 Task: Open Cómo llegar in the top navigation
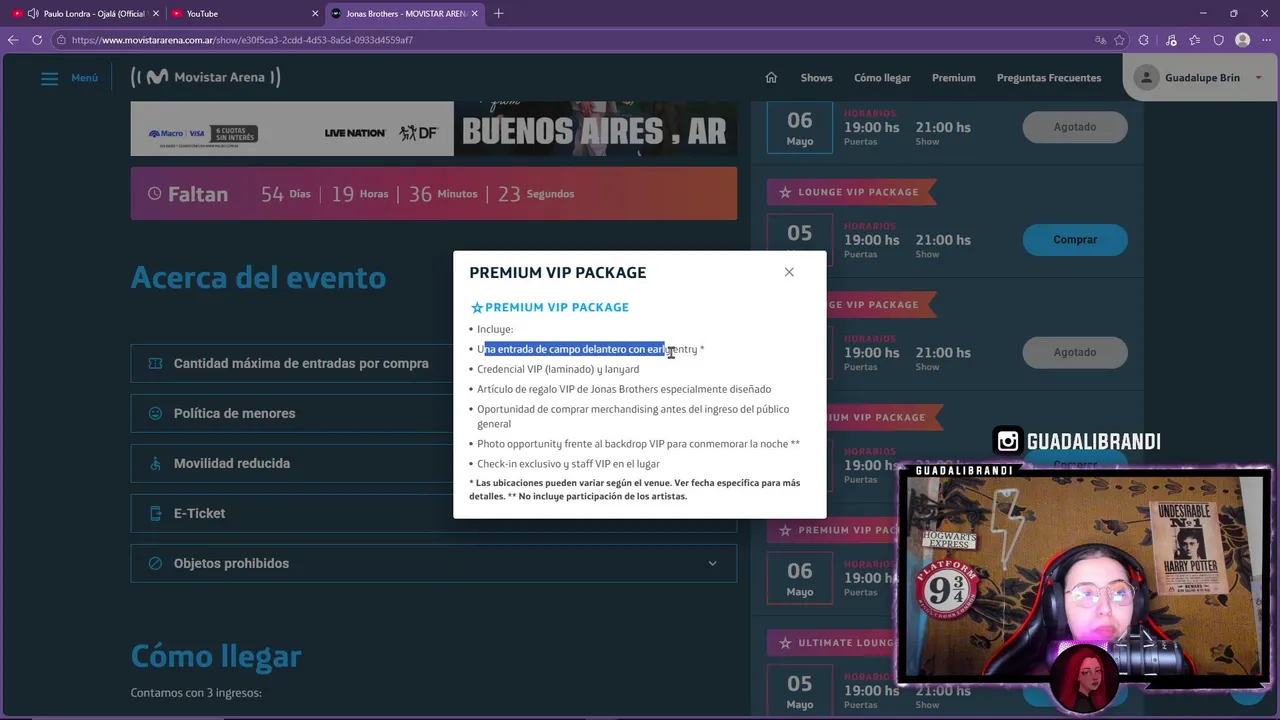(882, 78)
